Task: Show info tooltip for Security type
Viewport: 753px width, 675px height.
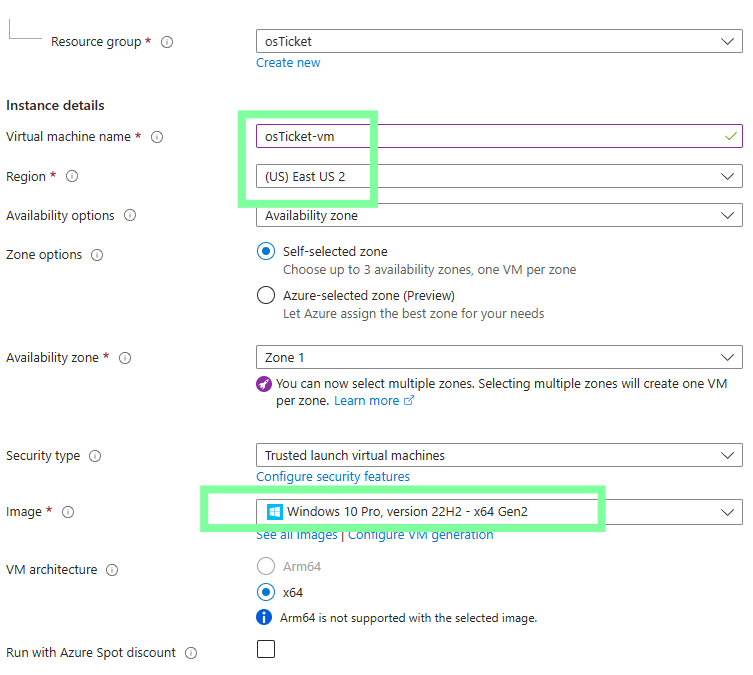Action: point(95,456)
